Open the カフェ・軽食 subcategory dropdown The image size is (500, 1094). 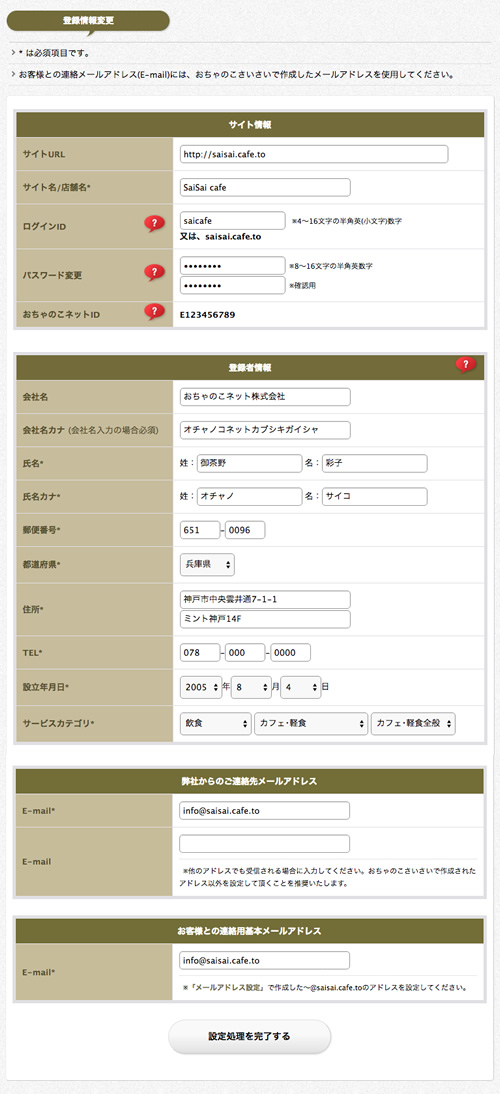click(x=311, y=724)
